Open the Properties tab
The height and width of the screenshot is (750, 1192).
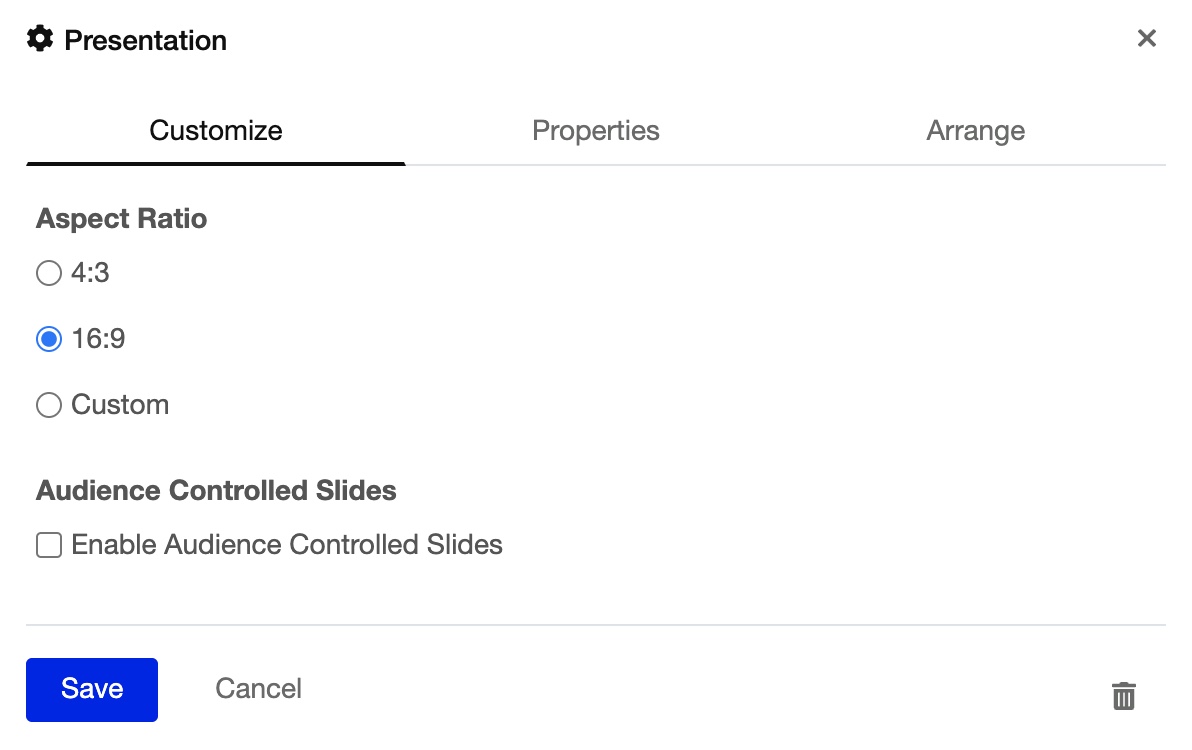click(596, 131)
